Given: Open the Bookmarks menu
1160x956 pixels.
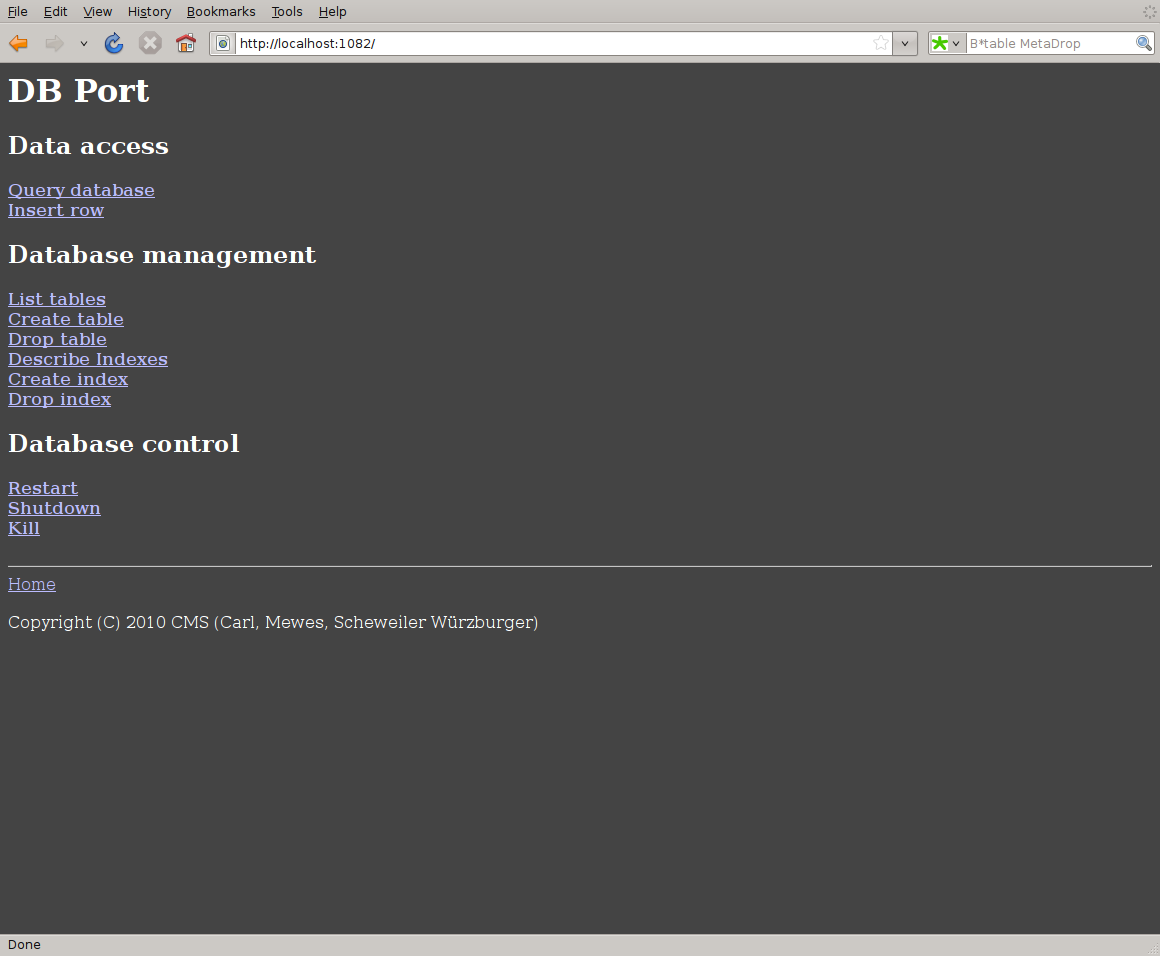Looking at the screenshot, I should tap(221, 12).
